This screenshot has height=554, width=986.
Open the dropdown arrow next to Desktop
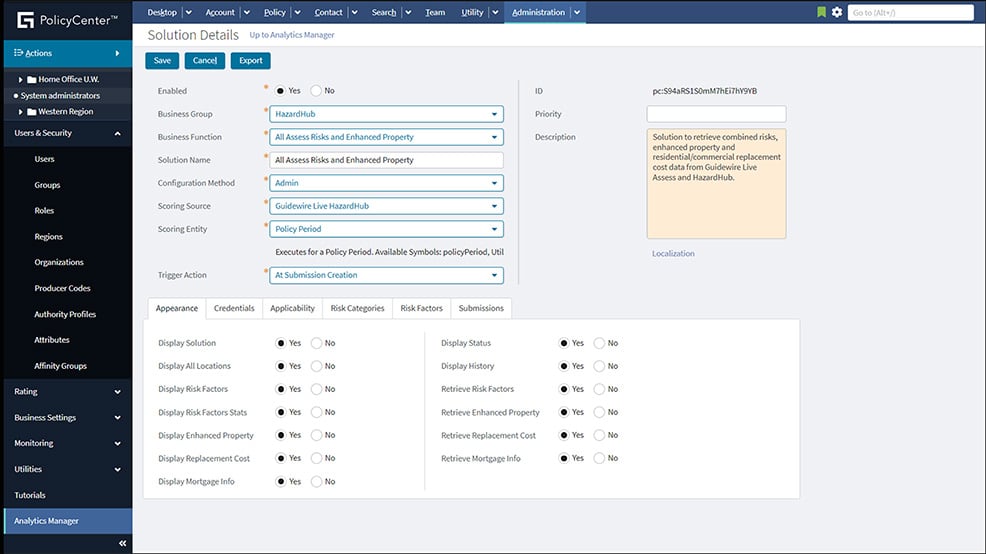[189, 13]
